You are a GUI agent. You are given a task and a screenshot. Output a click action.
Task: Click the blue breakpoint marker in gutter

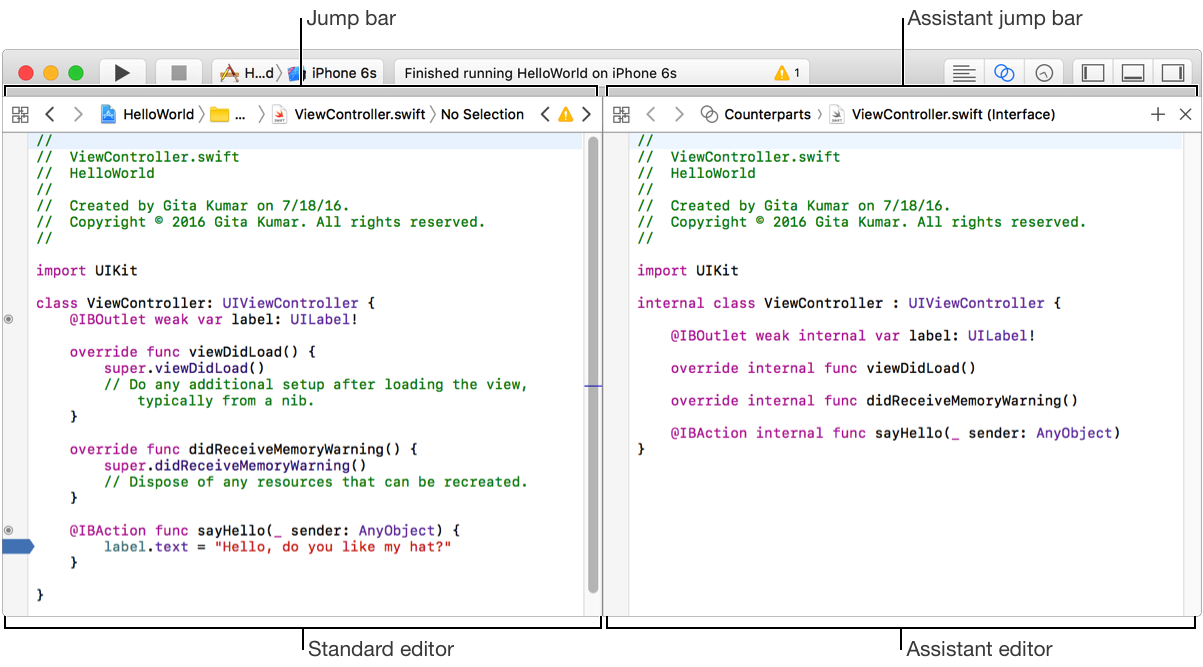(19, 546)
